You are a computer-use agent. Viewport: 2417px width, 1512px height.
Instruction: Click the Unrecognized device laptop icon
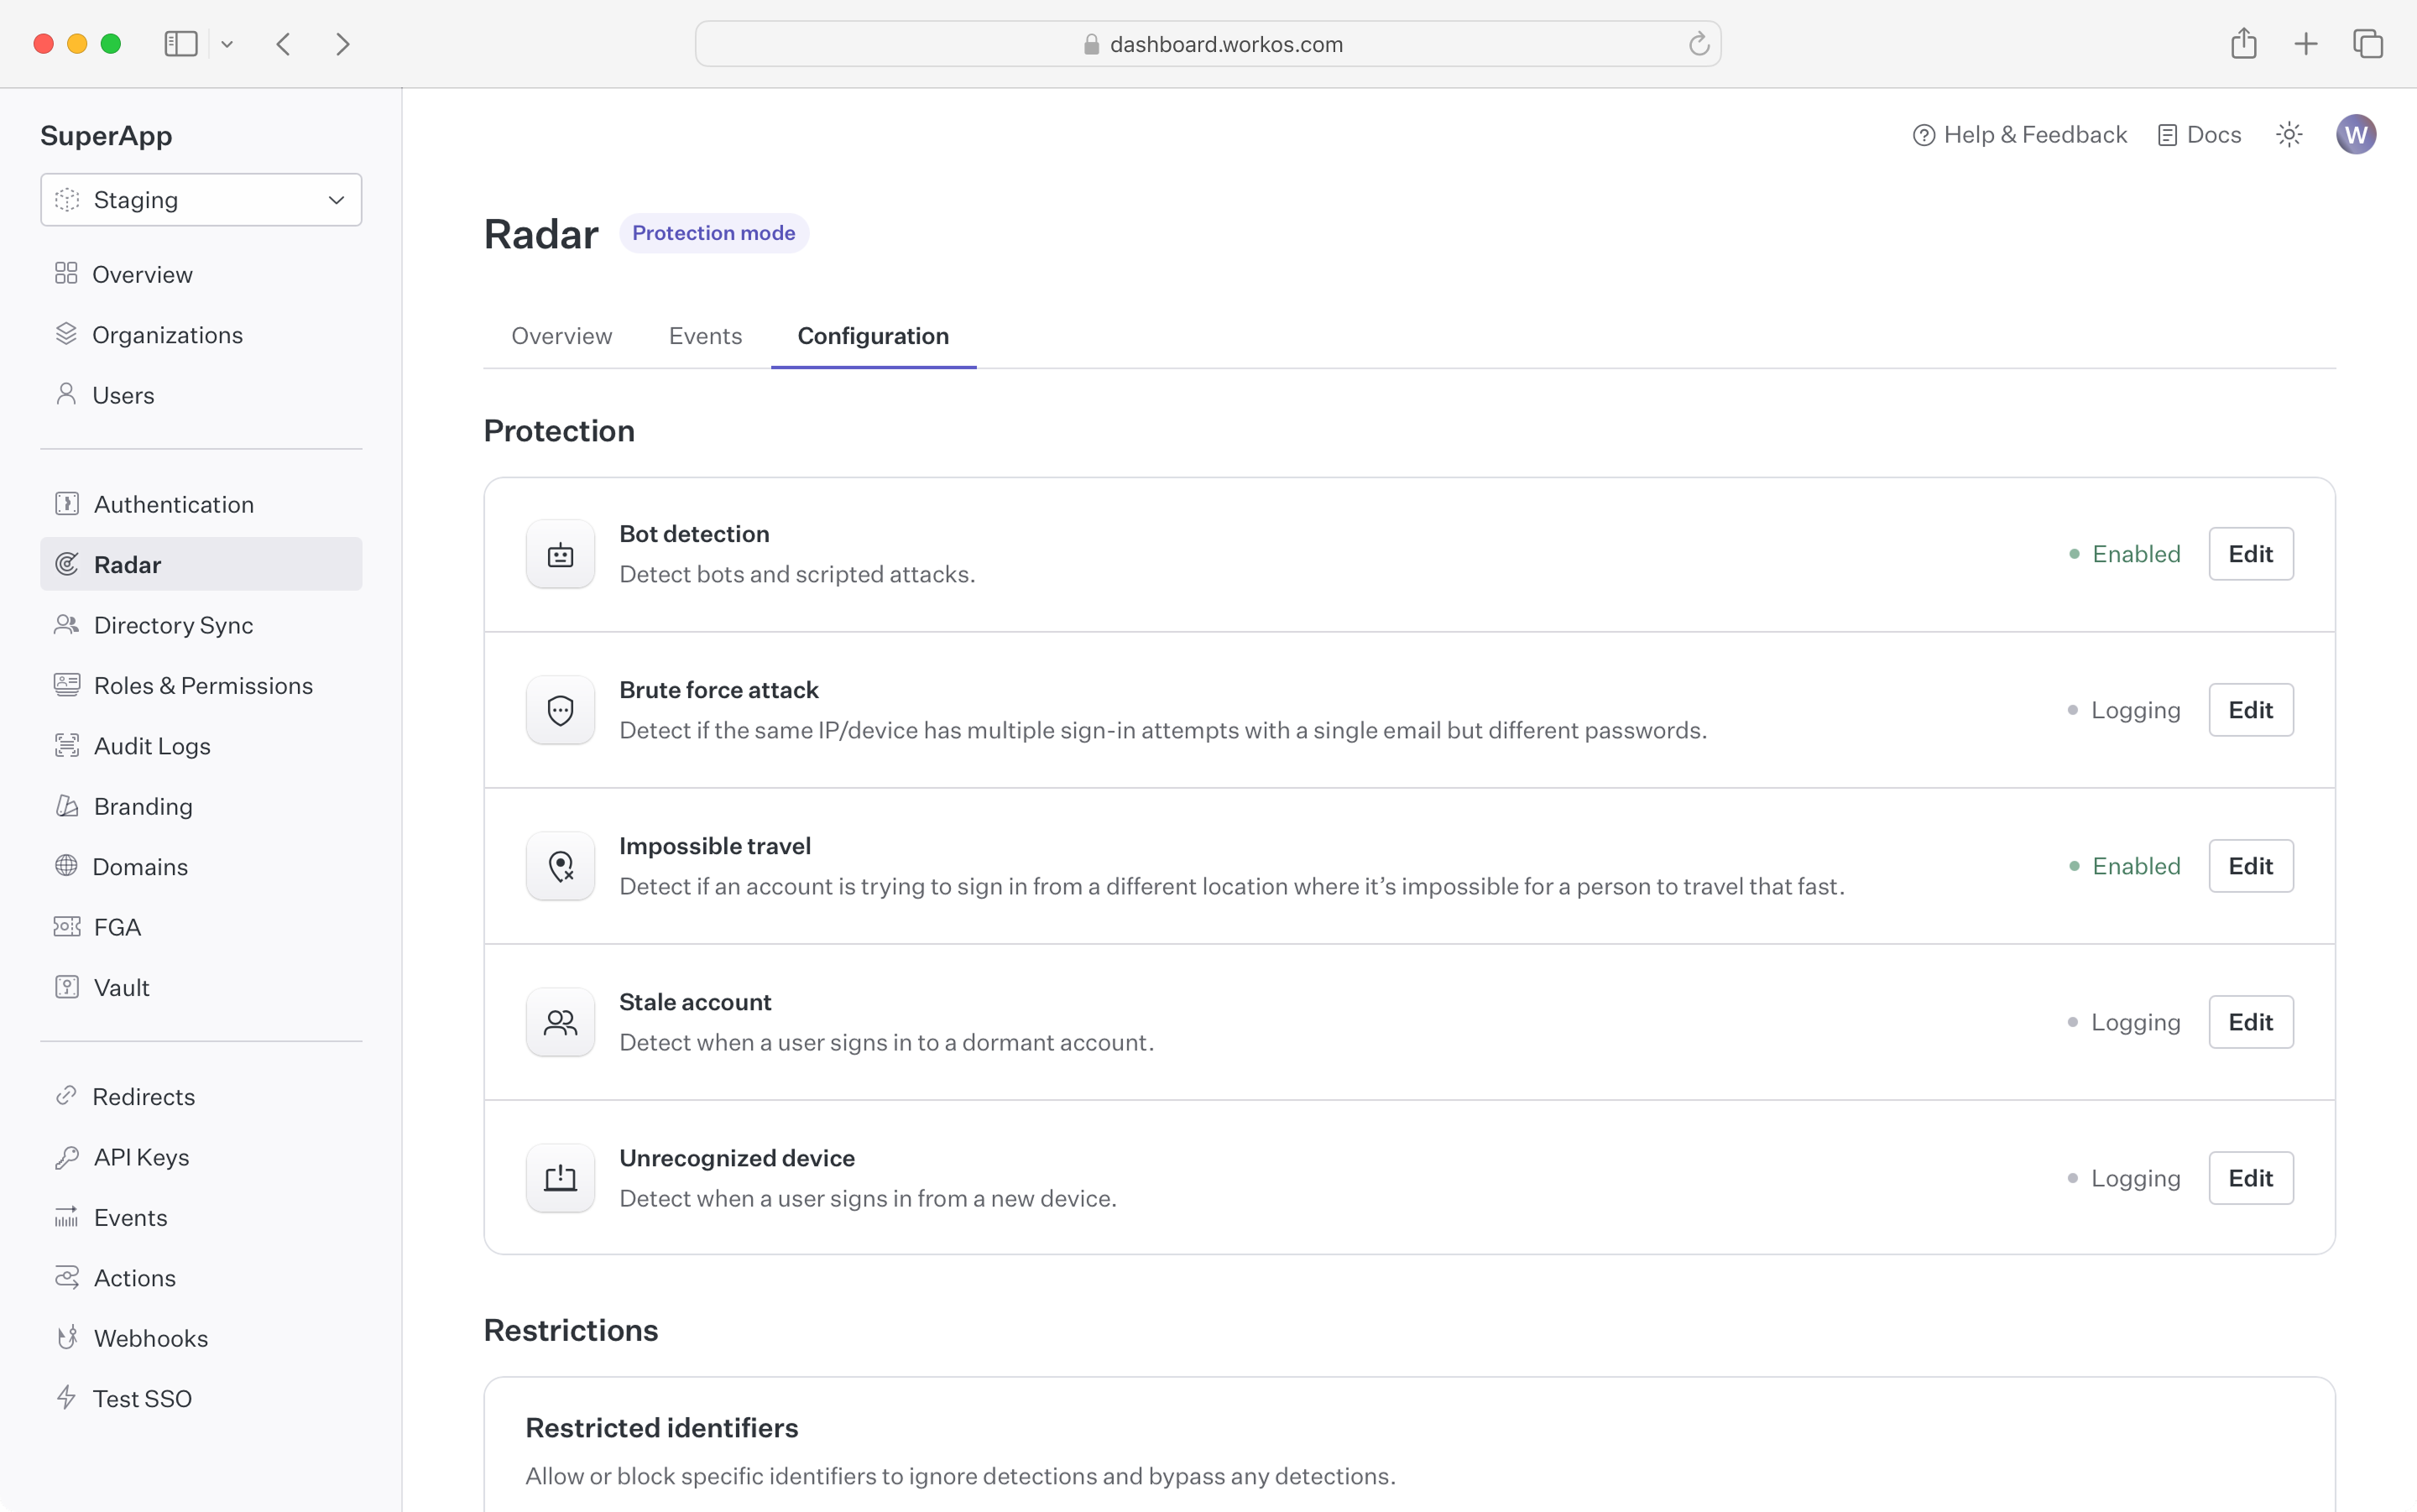coord(560,1179)
